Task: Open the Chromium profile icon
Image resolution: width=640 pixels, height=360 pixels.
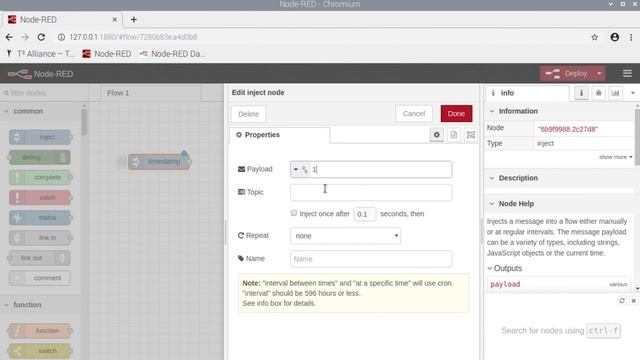Action: click(x=615, y=37)
